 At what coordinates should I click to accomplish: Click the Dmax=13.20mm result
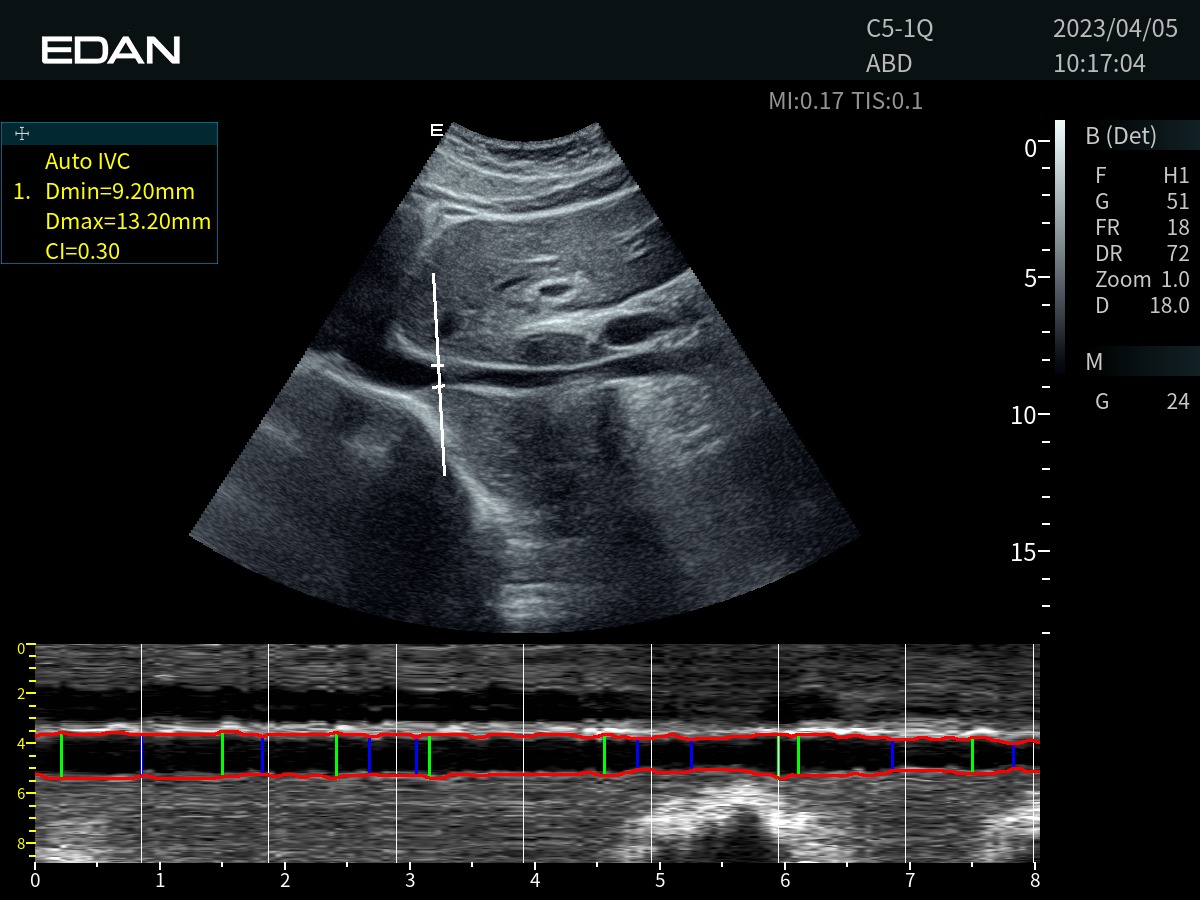pos(127,222)
